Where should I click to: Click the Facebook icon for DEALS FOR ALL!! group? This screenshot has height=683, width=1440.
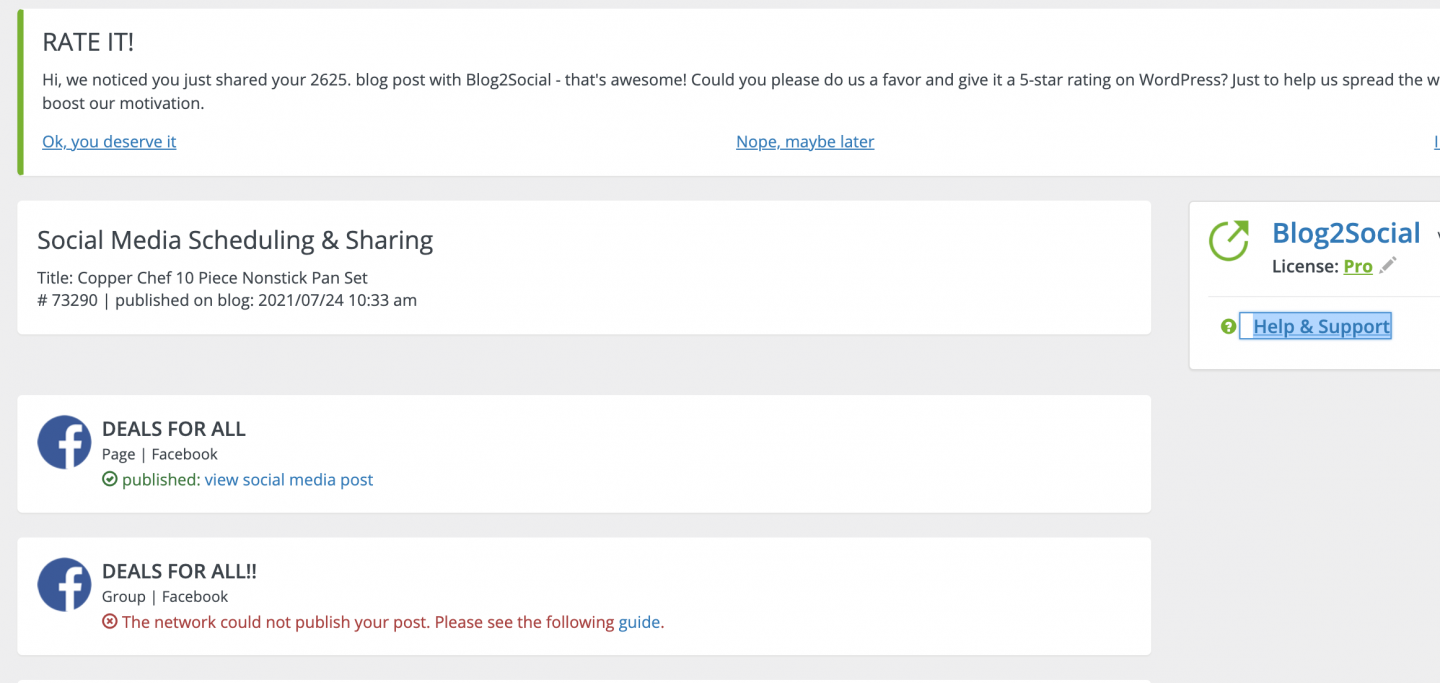pyautogui.click(x=64, y=584)
